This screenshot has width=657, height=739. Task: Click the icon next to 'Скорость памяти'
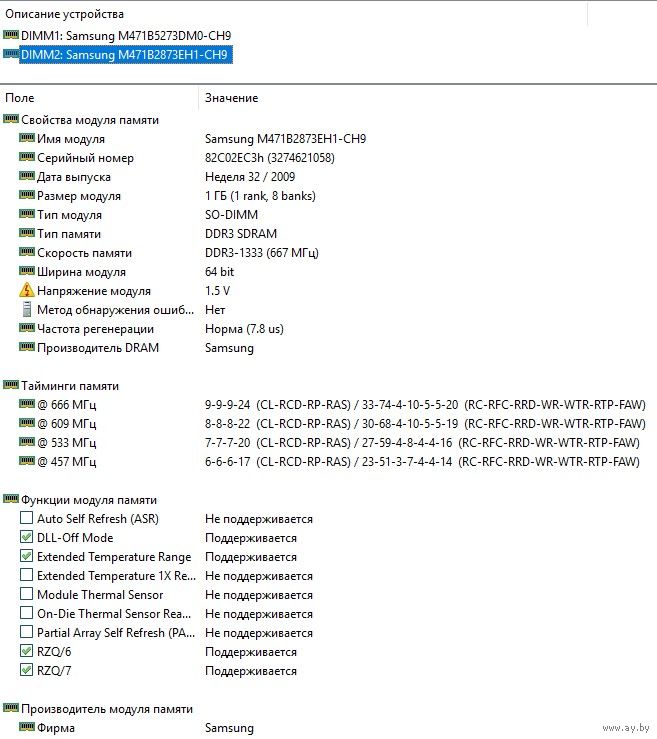point(27,251)
